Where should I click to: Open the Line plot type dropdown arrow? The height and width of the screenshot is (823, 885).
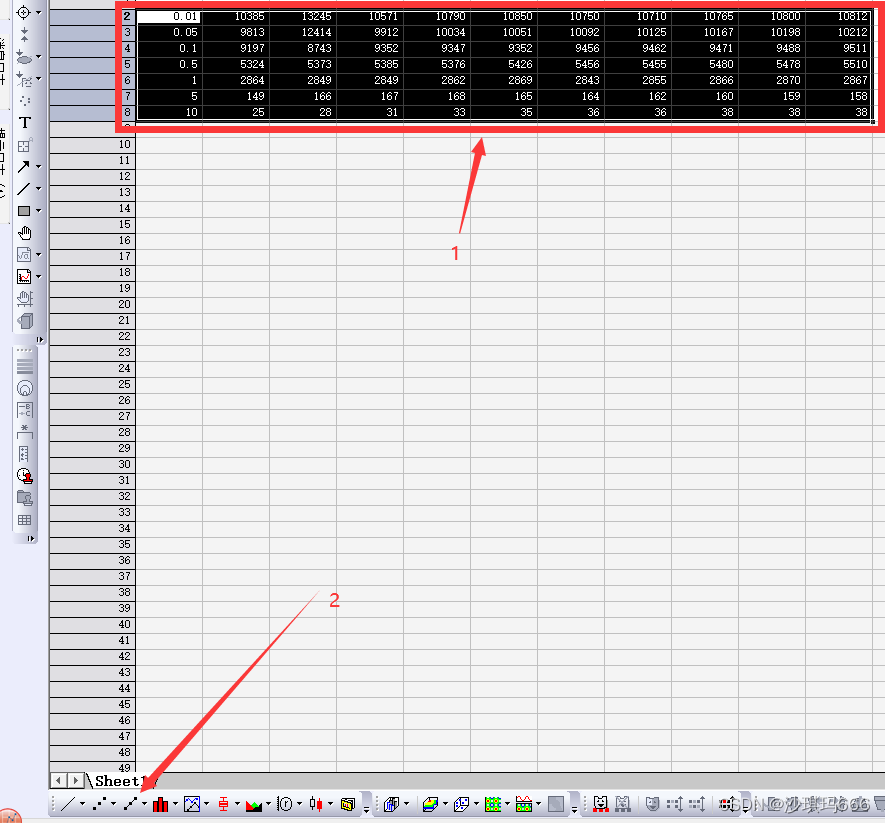(x=82, y=804)
